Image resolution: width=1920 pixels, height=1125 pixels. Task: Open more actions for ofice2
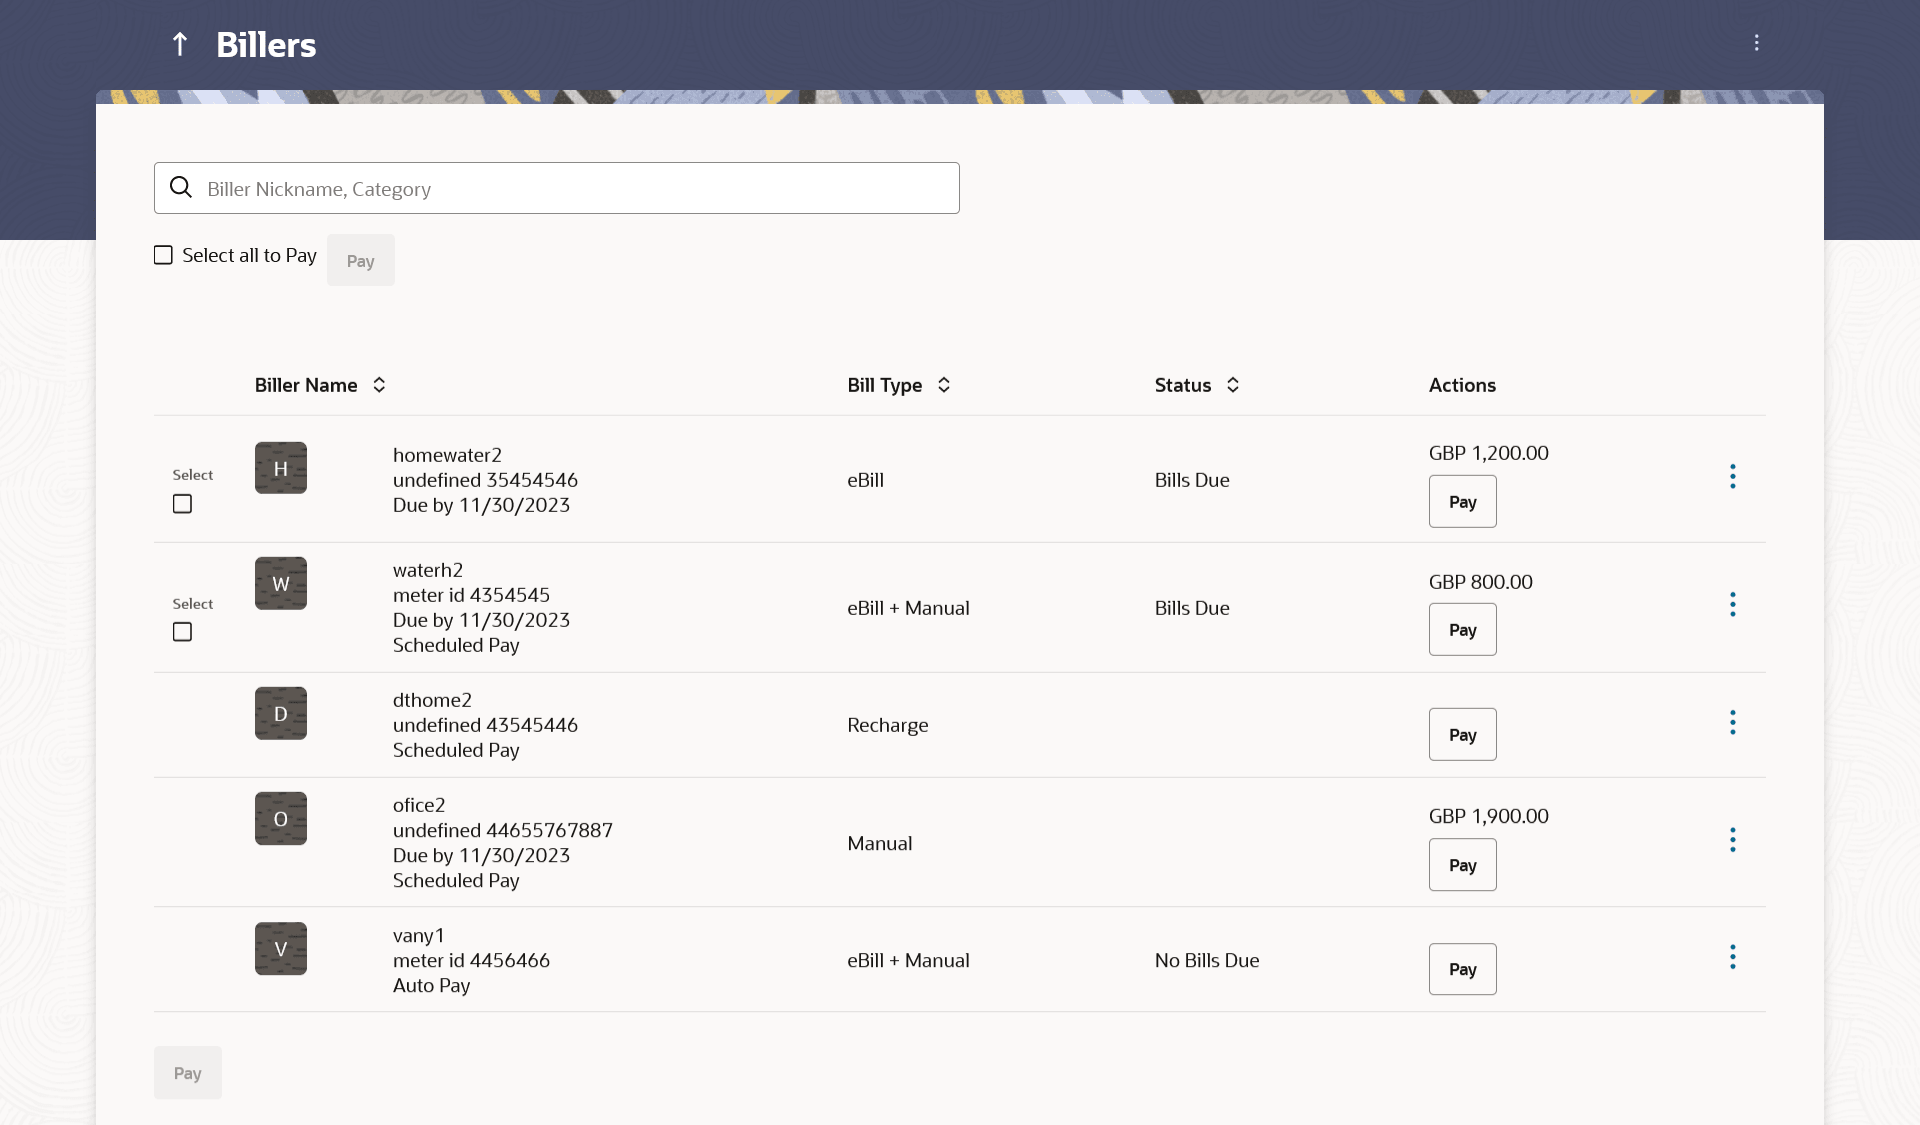click(1732, 840)
